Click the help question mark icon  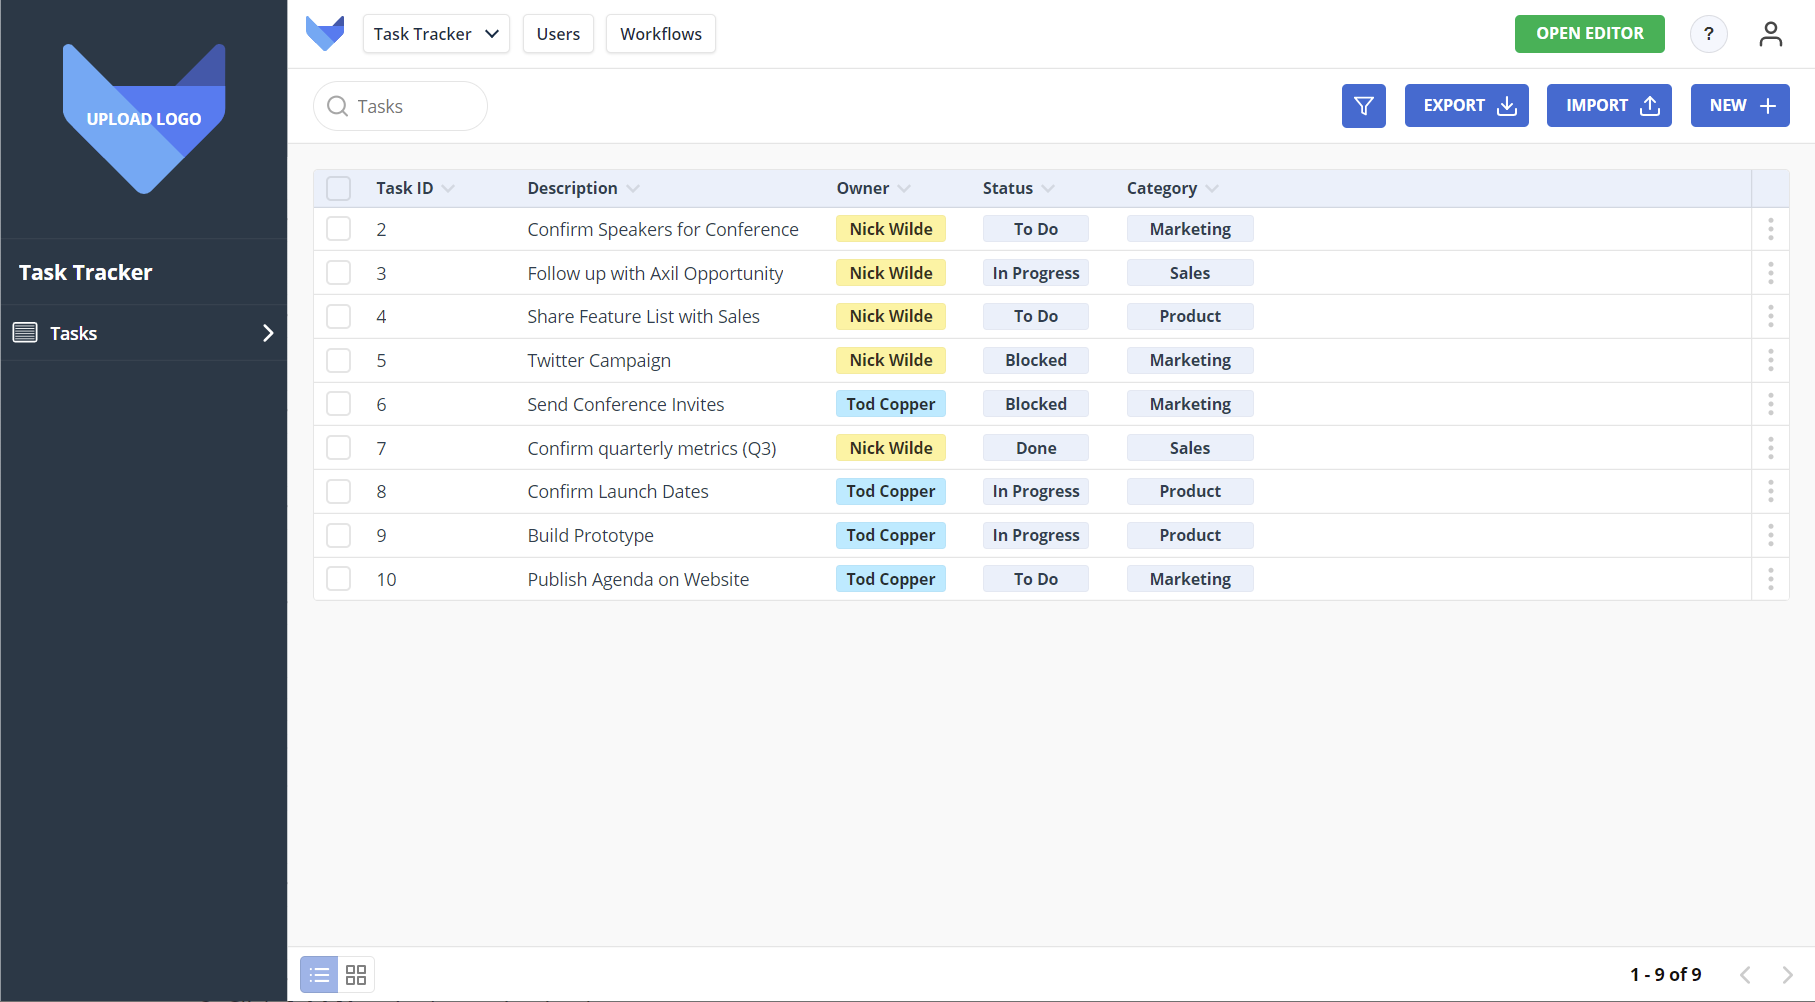click(x=1708, y=34)
